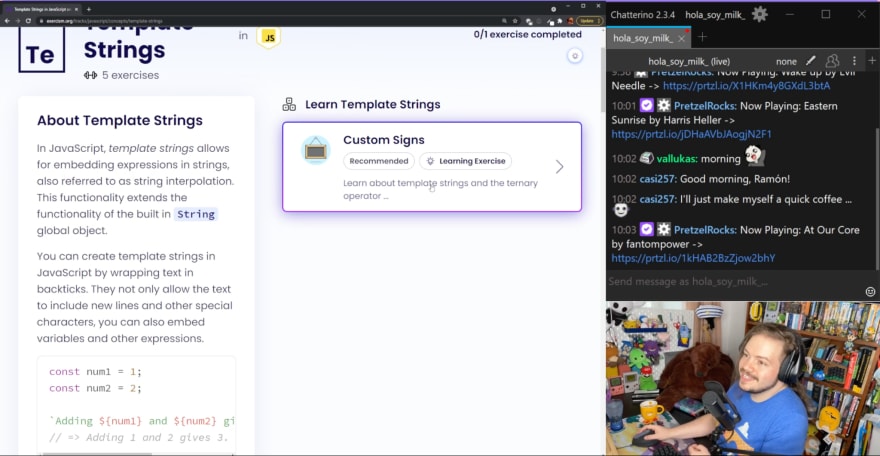Select the Template Strings browser tab
This screenshot has height=456, width=880.
click(40, 9)
